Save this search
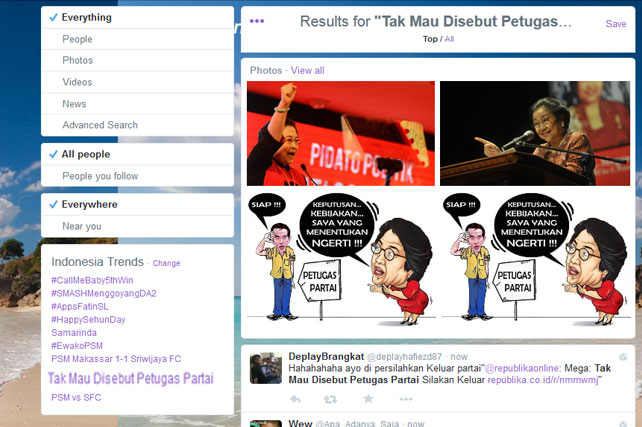Viewport: 642px width, 427px height. [616, 24]
